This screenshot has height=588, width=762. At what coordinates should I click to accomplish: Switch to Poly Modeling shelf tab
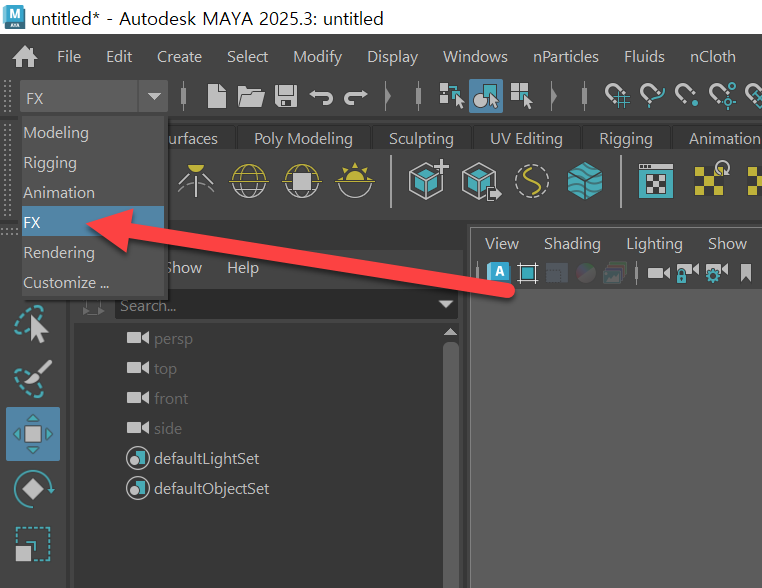pos(303,139)
